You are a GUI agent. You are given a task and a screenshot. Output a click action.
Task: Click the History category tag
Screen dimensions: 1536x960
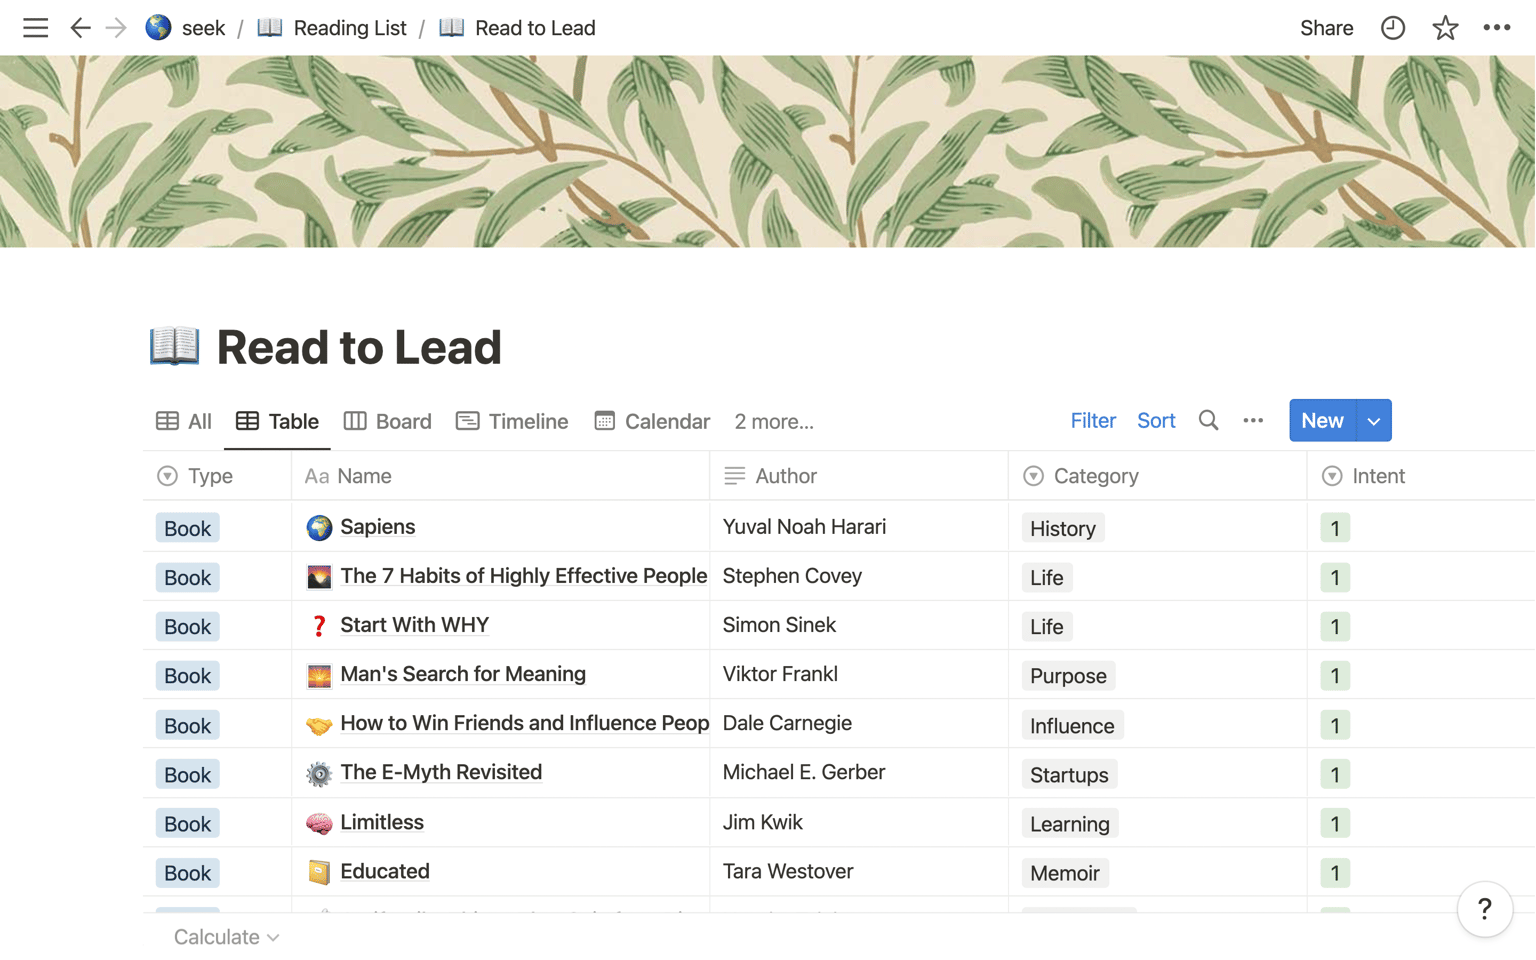point(1063,528)
